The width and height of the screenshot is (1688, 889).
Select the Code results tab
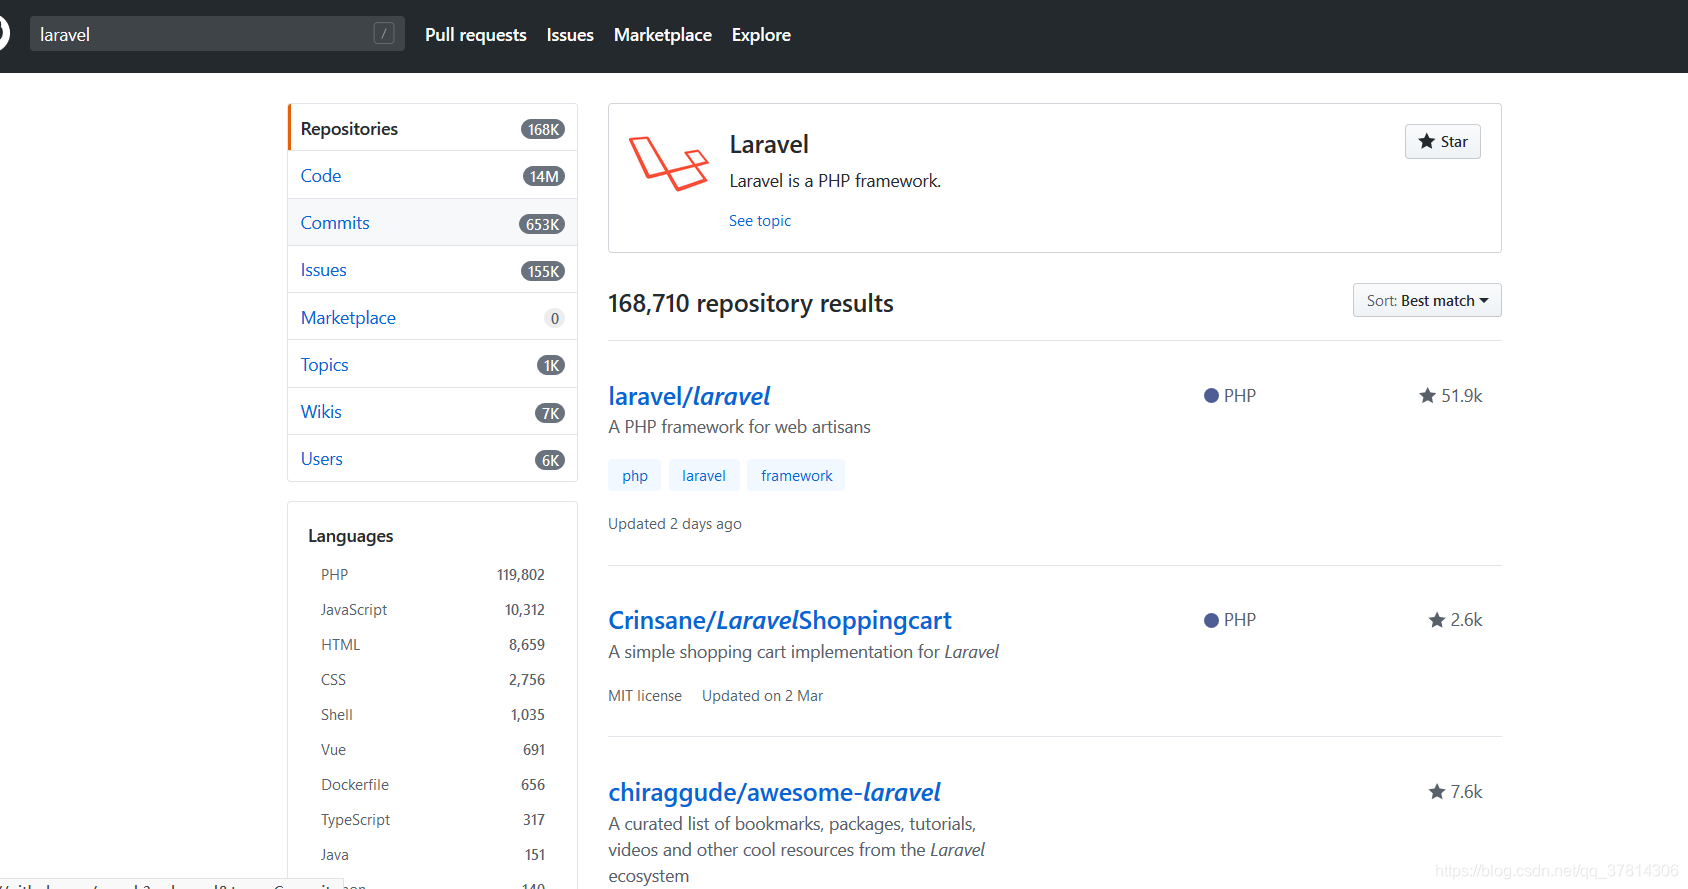[x=433, y=175]
